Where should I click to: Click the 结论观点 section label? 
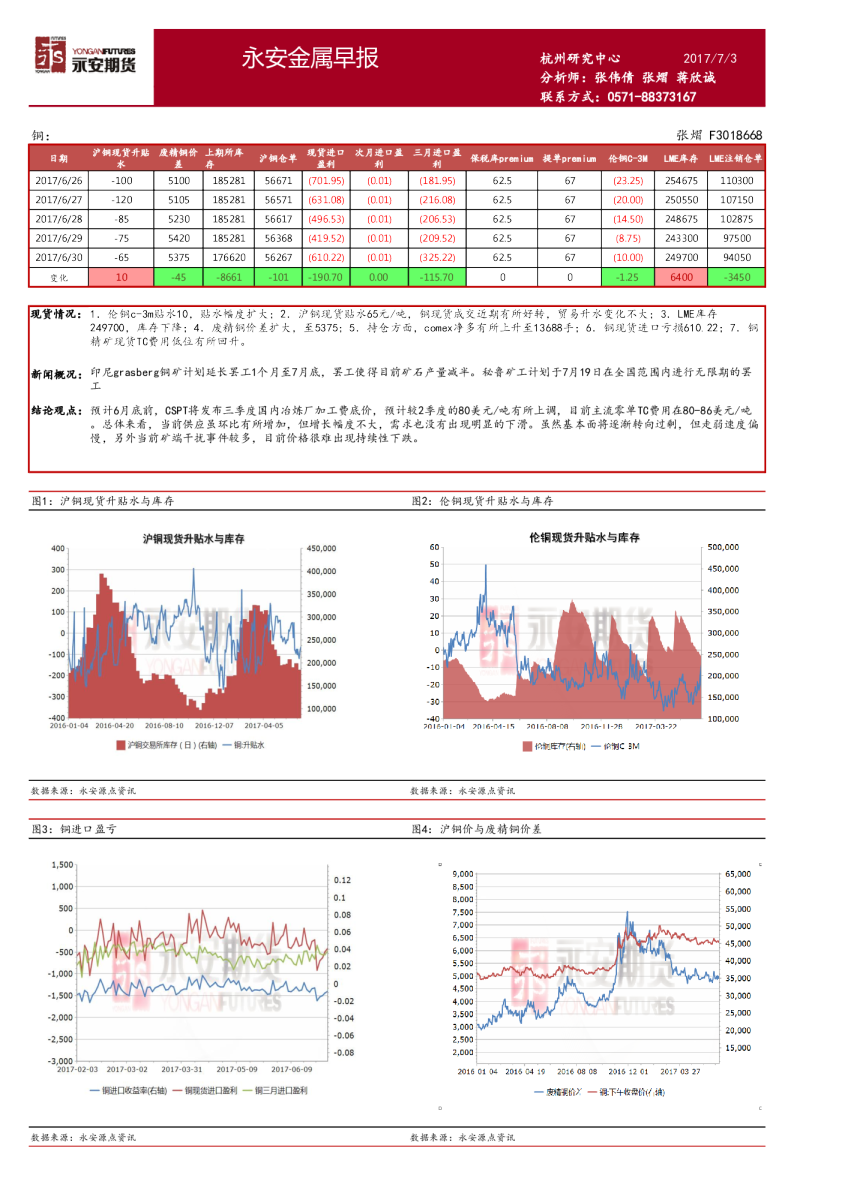click(x=57, y=410)
